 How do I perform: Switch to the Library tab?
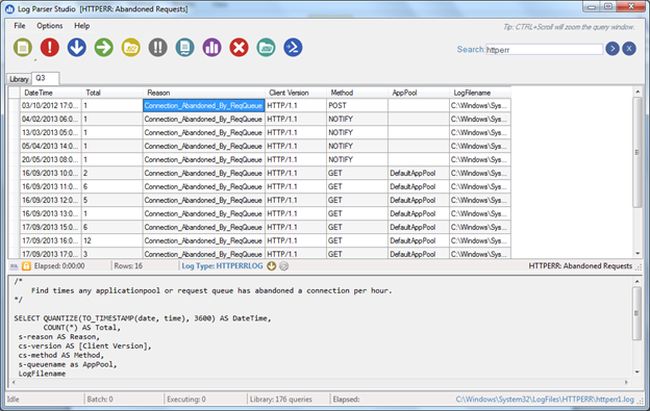pyautogui.click(x=19, y=79)
